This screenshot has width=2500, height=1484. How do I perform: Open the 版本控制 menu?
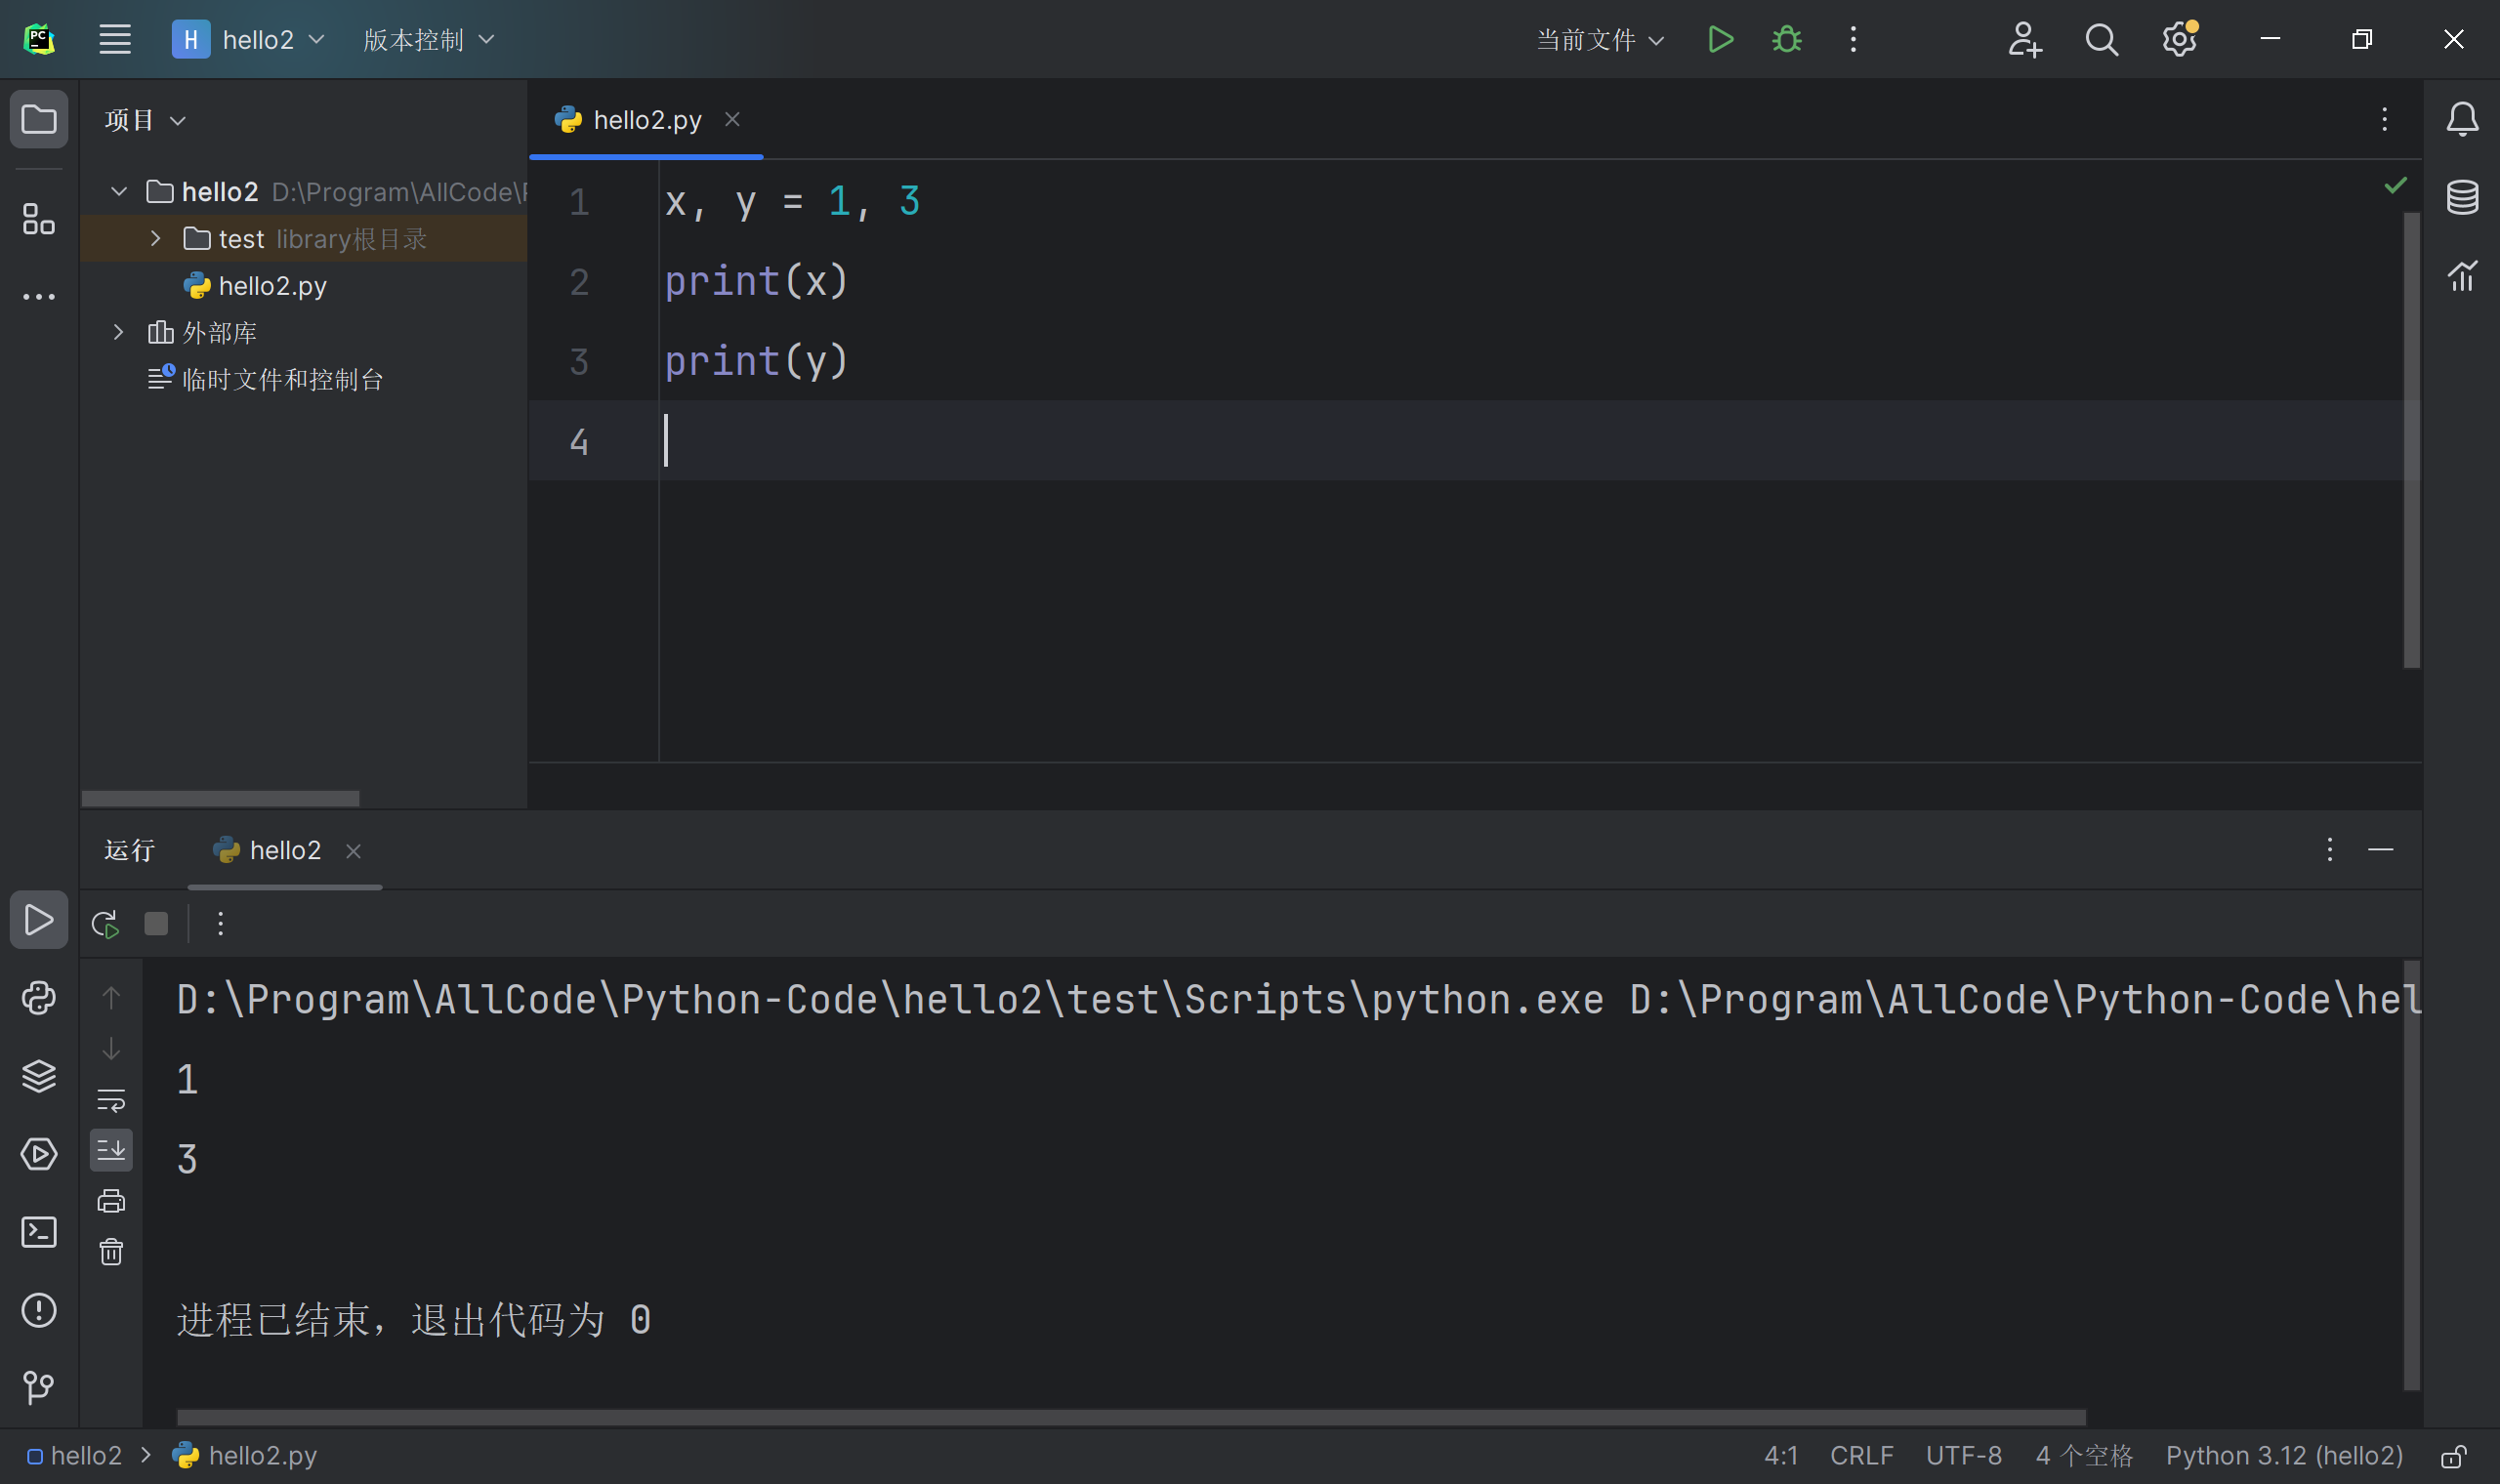[428, 40]
